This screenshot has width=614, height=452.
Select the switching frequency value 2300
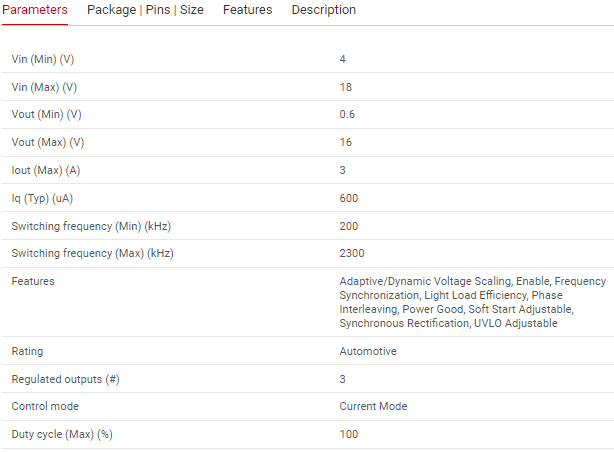352,253
